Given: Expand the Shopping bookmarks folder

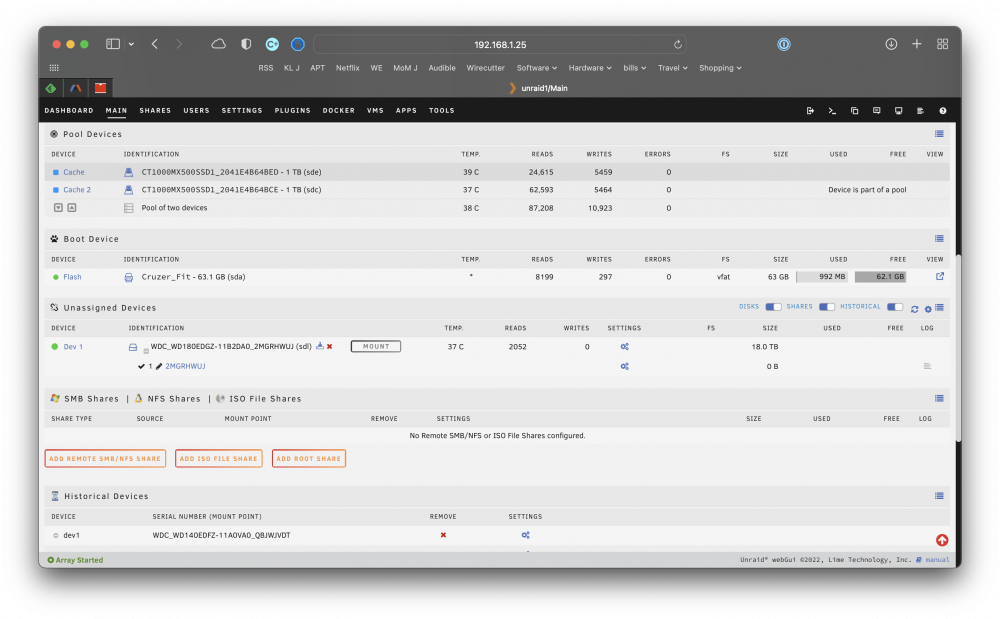Looking at the screenshot, I should [720, 68].
